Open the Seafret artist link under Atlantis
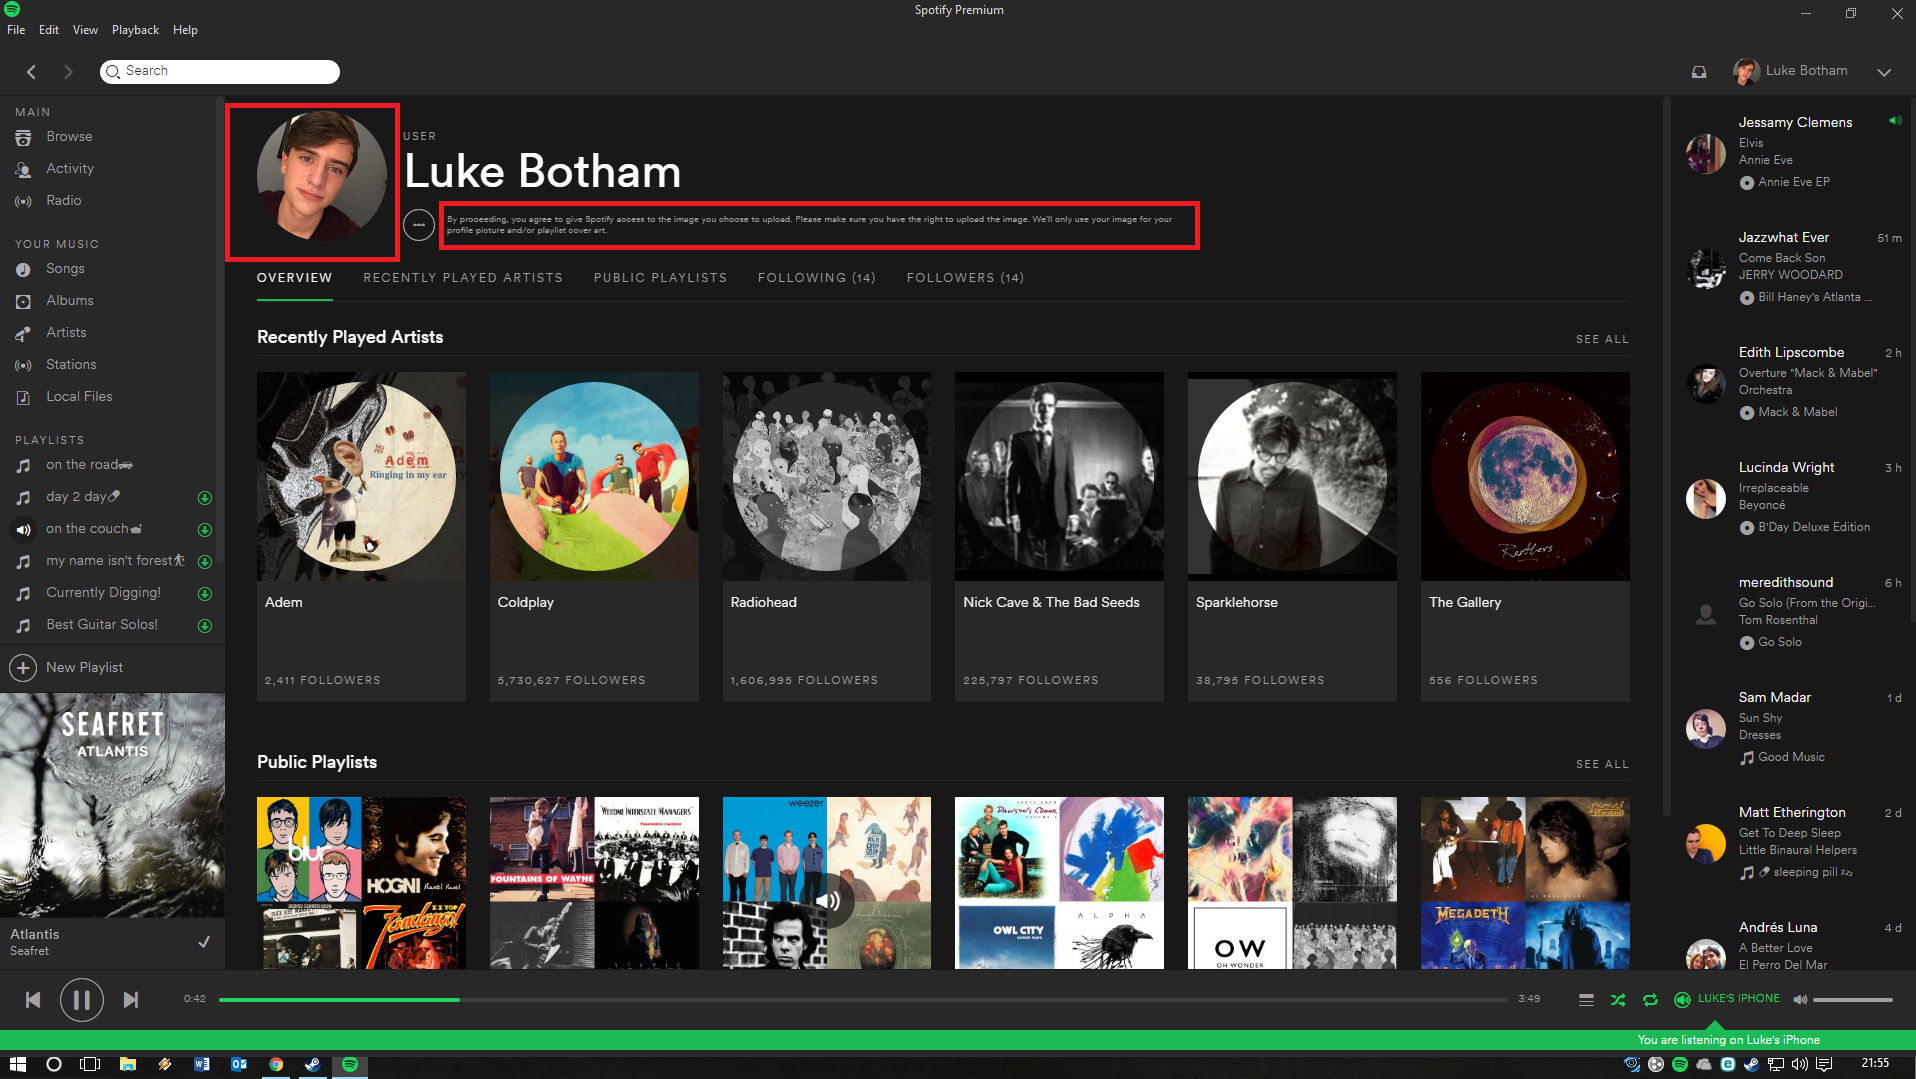The height and width of the screenshot is (1079, 1916). (29, 951)
